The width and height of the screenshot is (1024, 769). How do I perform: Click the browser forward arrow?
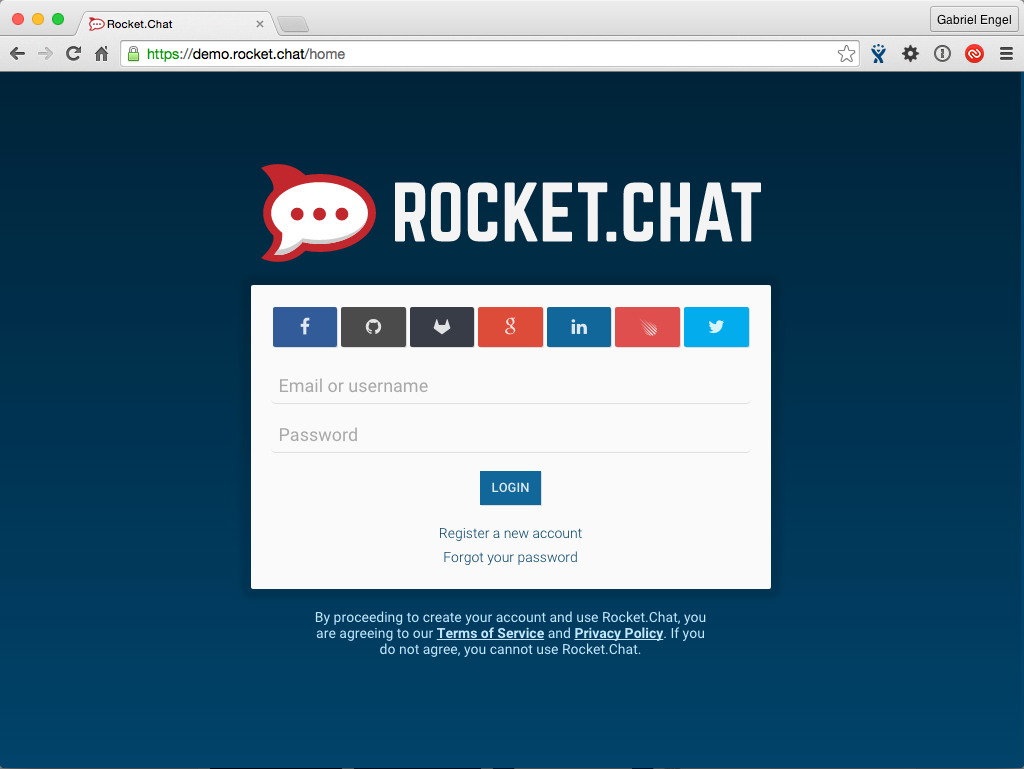click(45, 54)
